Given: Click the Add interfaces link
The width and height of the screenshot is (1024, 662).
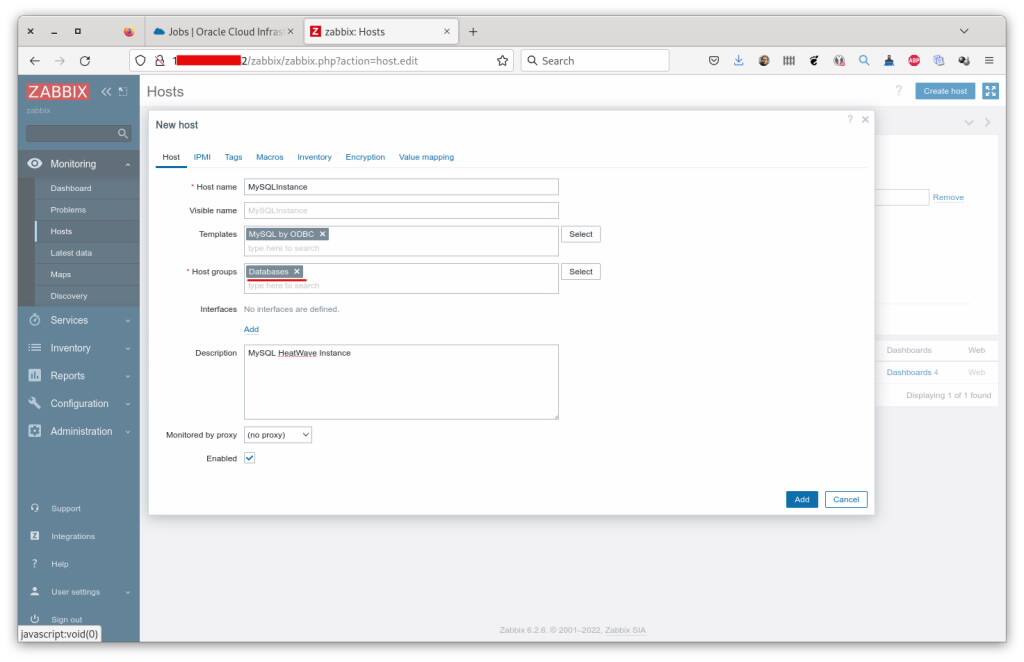Looking at the screenshot, I should pos(251,330).
